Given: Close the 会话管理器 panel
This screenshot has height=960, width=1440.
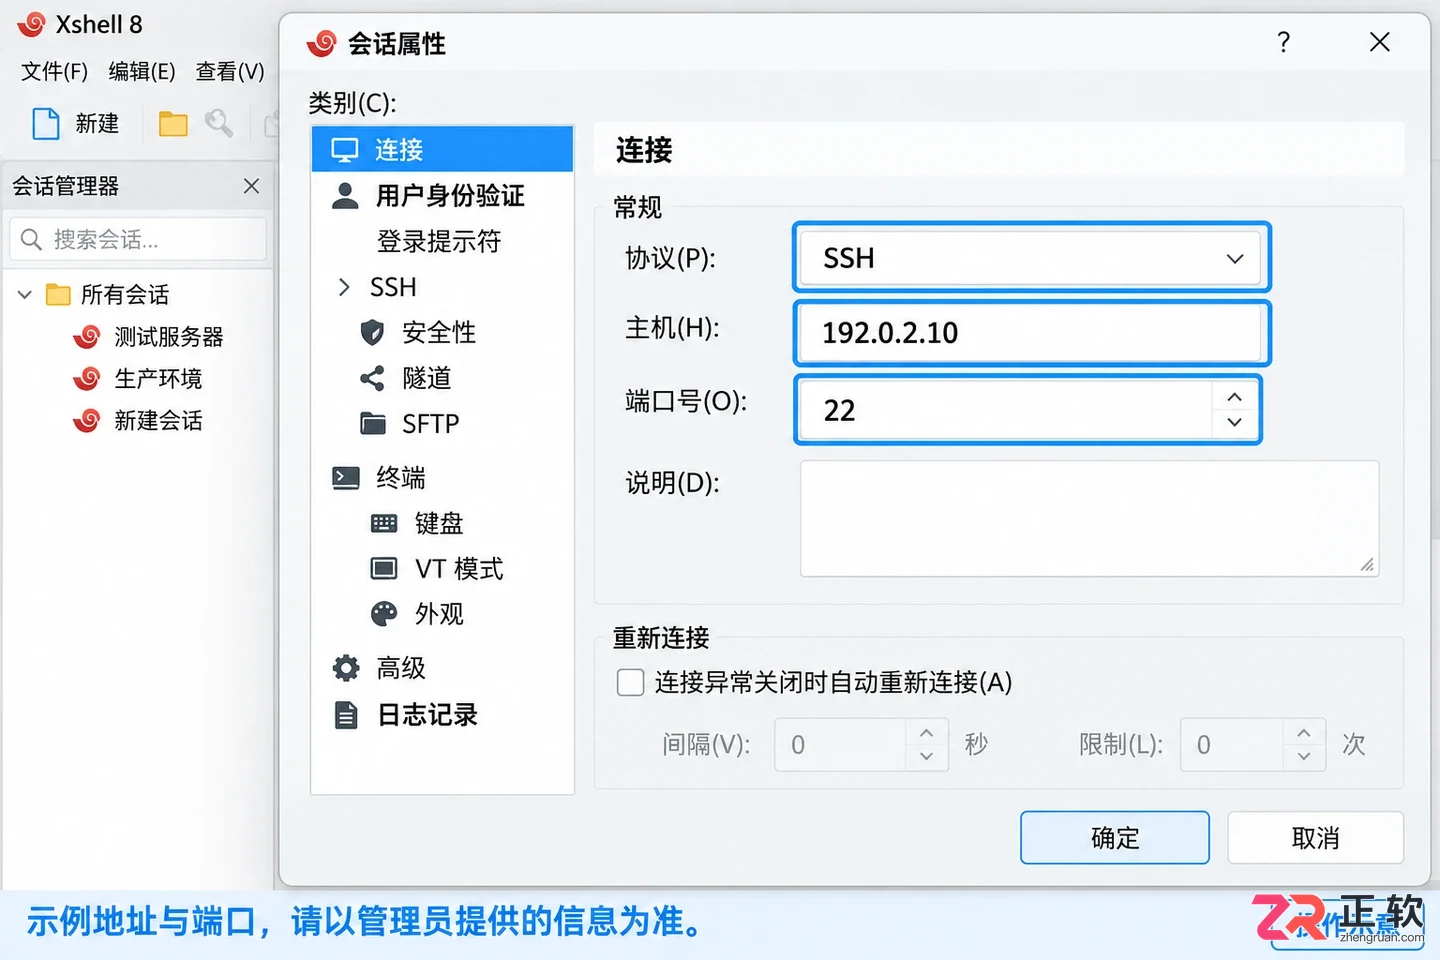Looking at the screenshot, I should pos(251,186).
